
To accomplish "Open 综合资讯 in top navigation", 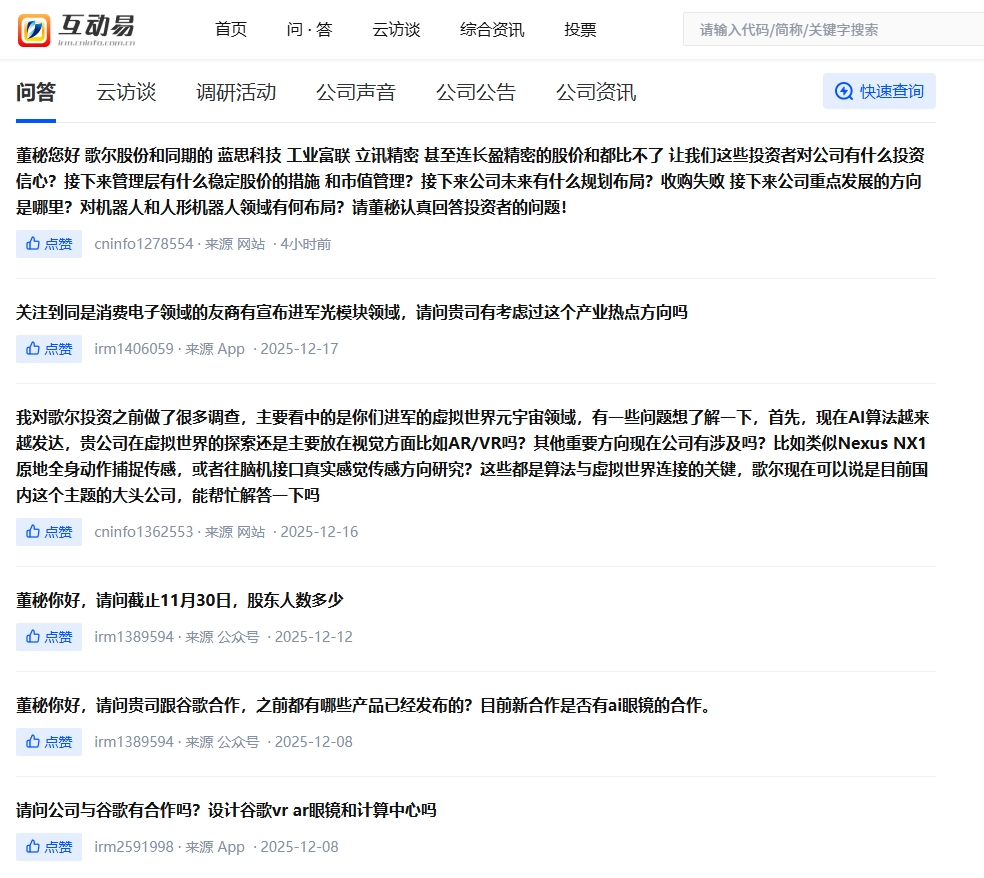I will point(492,29).
